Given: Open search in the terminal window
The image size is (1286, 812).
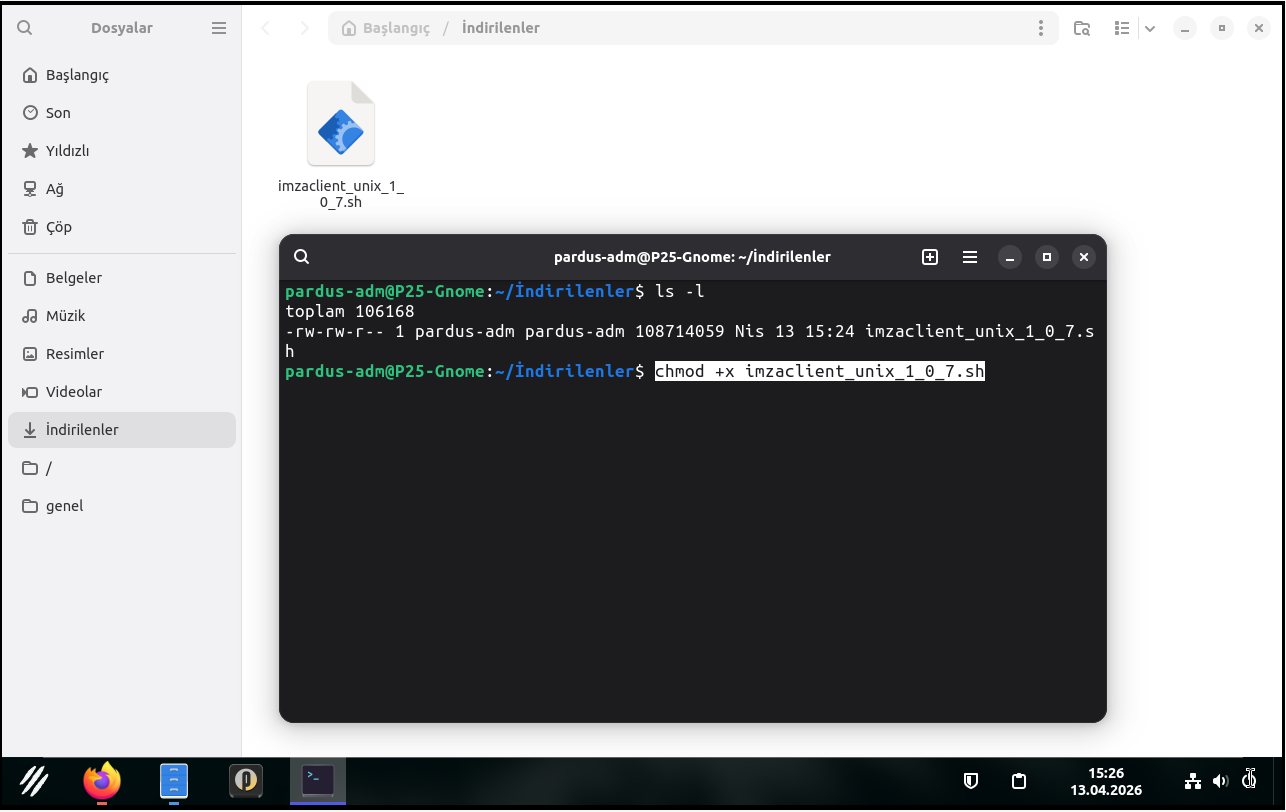Looking at the screenshot, I should (301, 257).
